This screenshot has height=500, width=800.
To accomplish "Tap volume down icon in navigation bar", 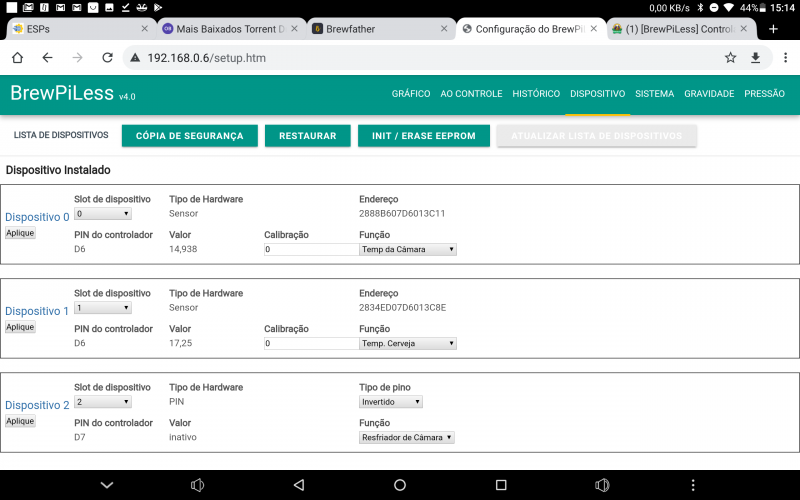I will coord(197,485).
